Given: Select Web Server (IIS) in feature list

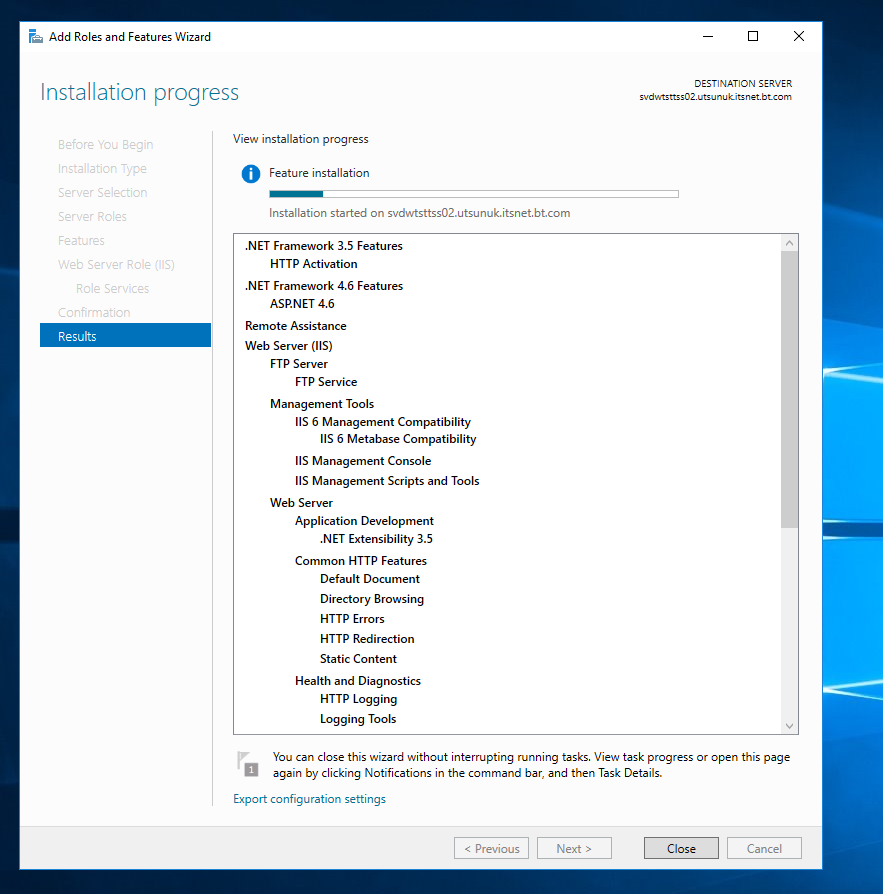Looking at the screenshot, I should [x=288, y=346].
